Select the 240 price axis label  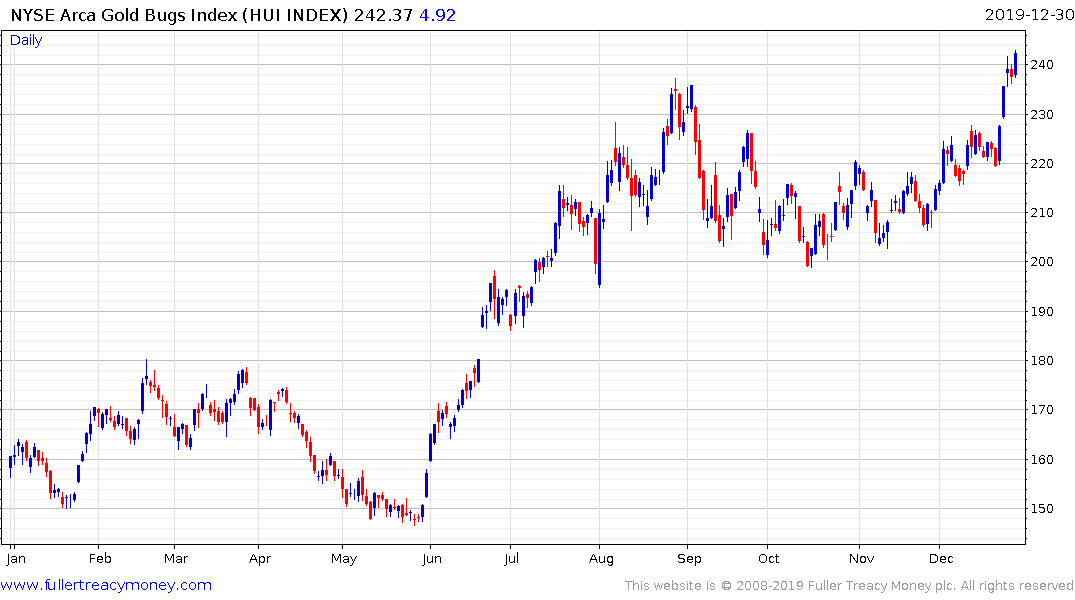tap(1042, 65)
